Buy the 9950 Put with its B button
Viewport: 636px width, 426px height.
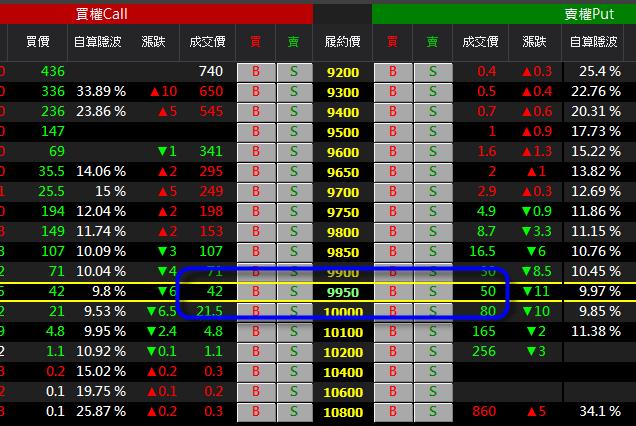coord(393,292)
